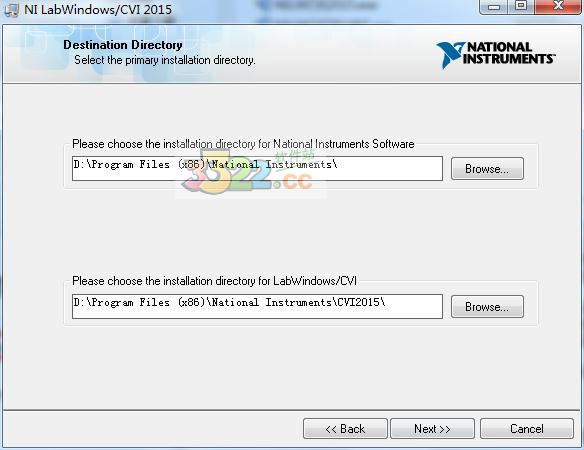The height and width of the screenshot is (450, 584).
Task: Click the National Instruments Software group label
Action: (243, 144)
